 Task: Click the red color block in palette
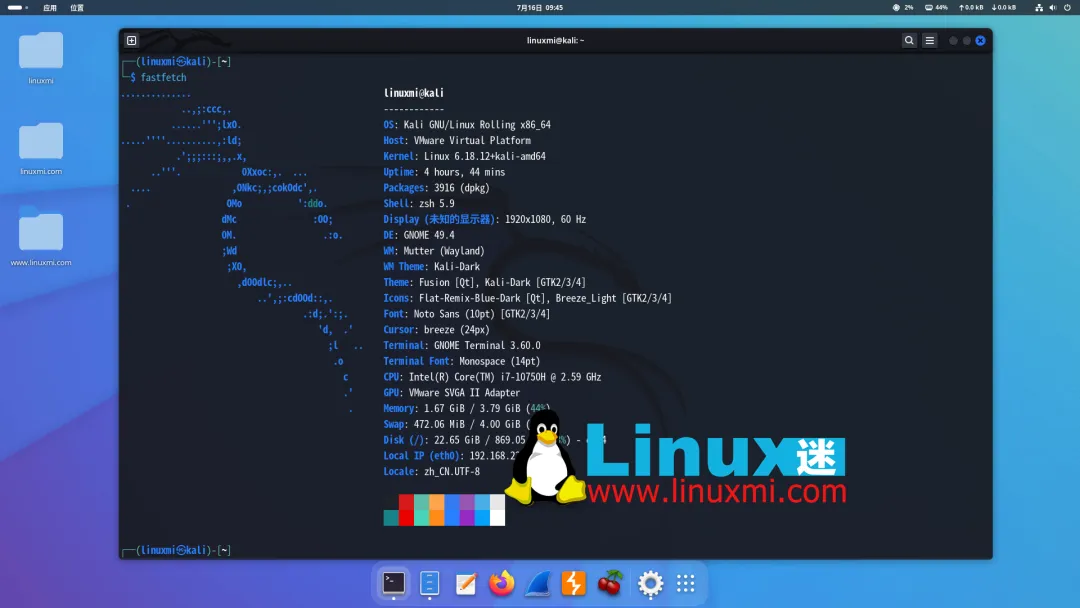tap(406, 510)
